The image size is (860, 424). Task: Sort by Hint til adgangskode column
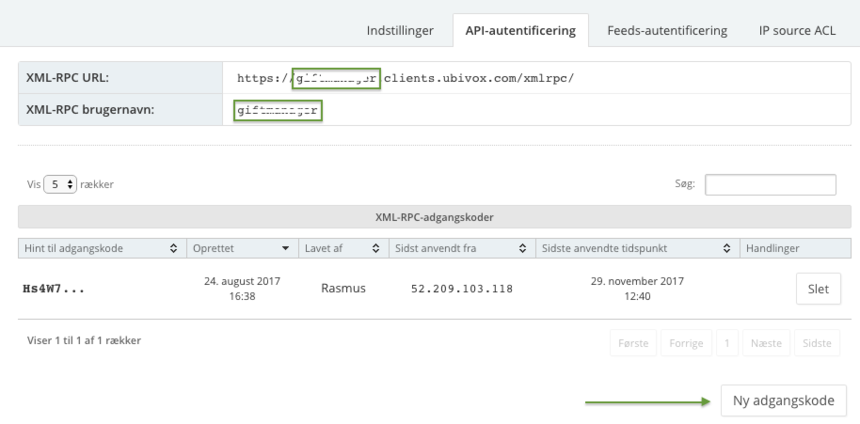click(x=100, y=247)
